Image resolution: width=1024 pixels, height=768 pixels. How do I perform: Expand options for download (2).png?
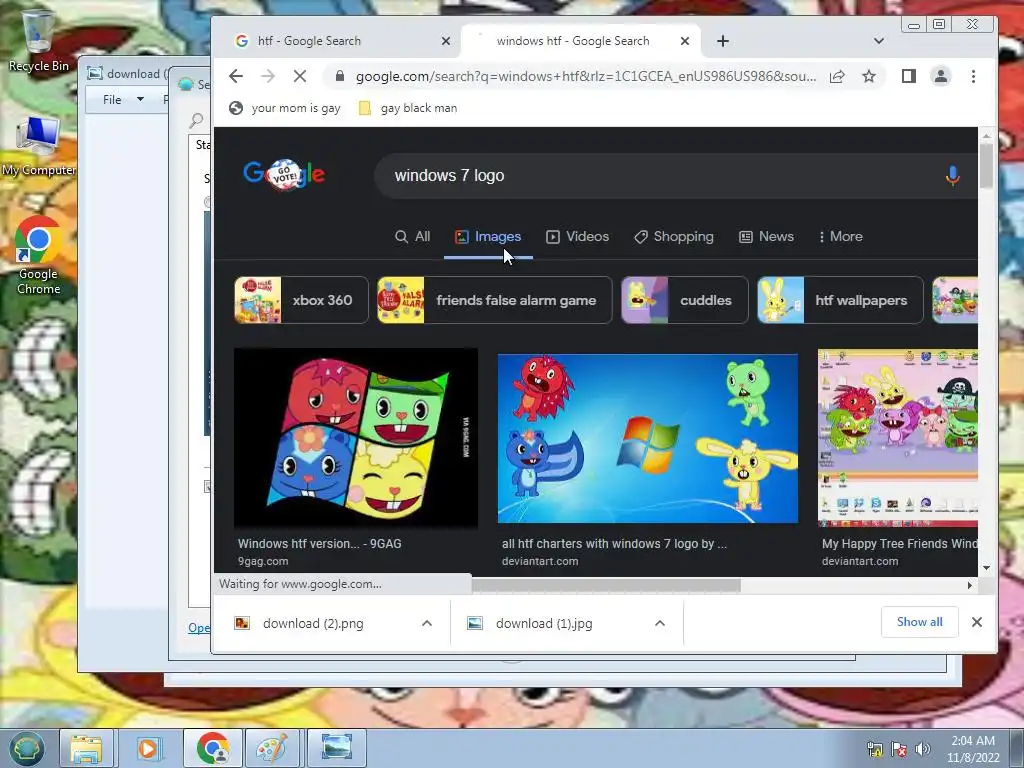(426, 623)
